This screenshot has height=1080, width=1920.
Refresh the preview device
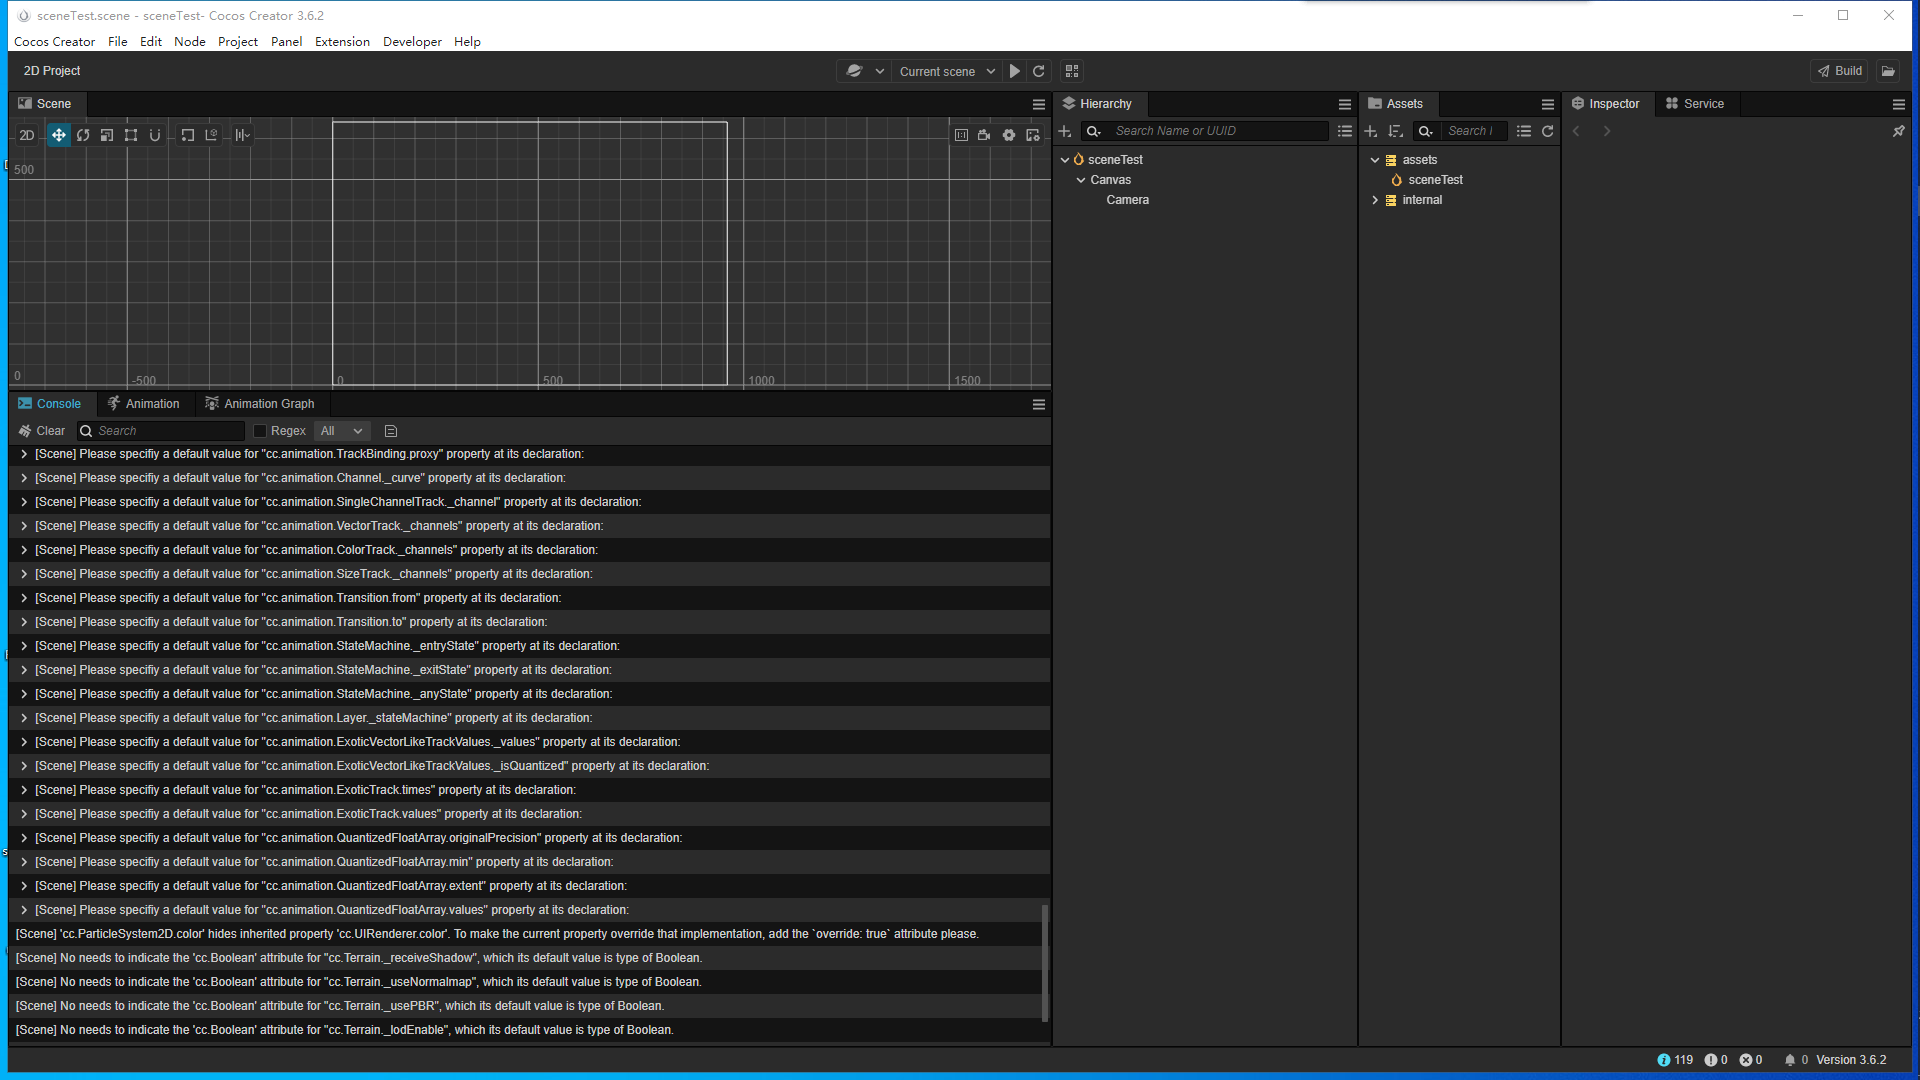1039,71
